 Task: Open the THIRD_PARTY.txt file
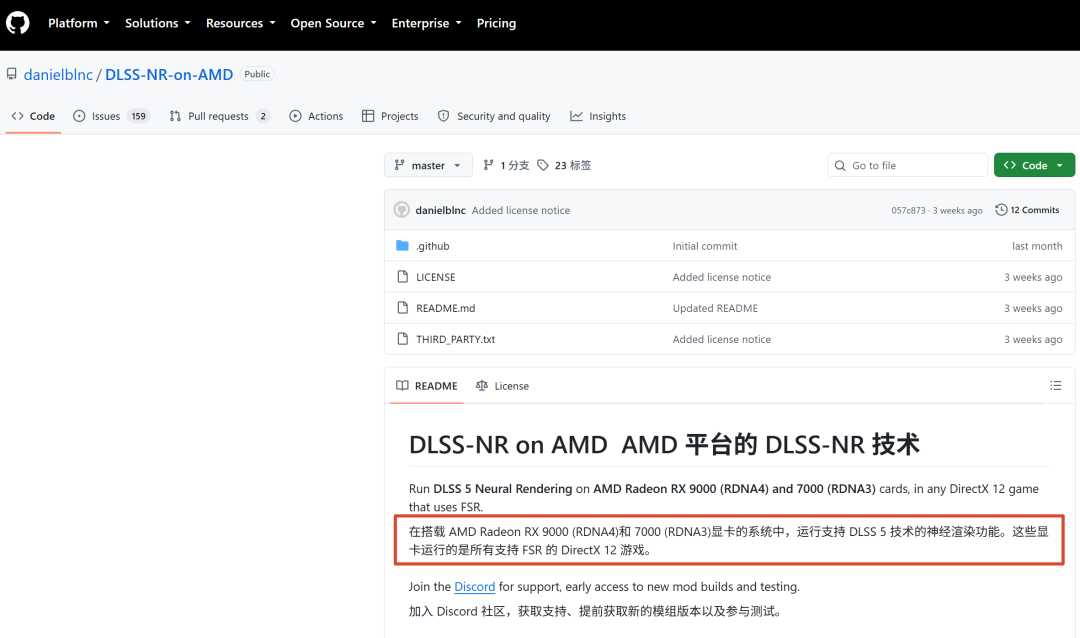[455, 339]
